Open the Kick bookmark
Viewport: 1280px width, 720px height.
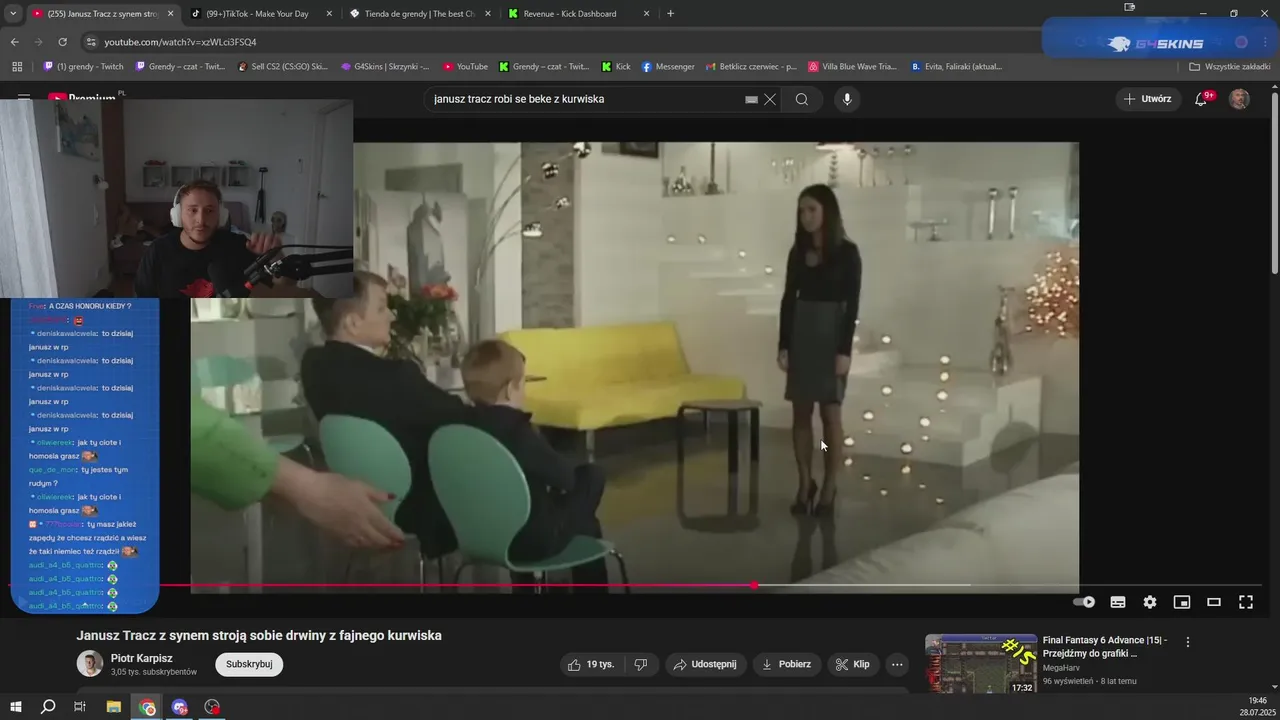pos(616,67)
